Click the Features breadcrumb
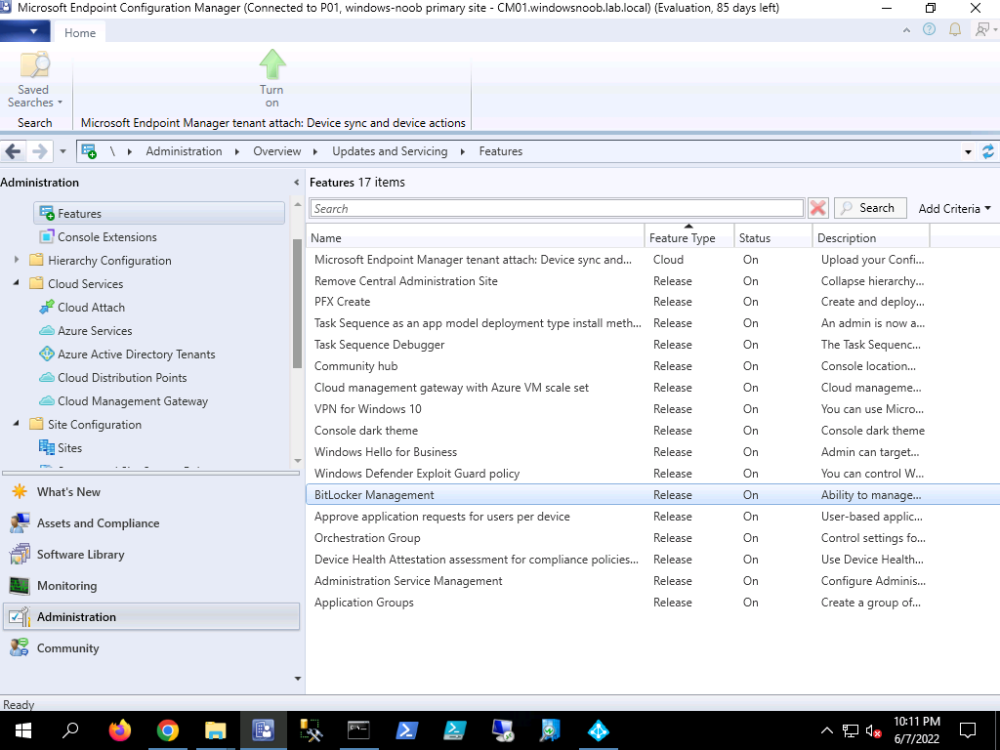1000x750 pixels. click(501, 151)
